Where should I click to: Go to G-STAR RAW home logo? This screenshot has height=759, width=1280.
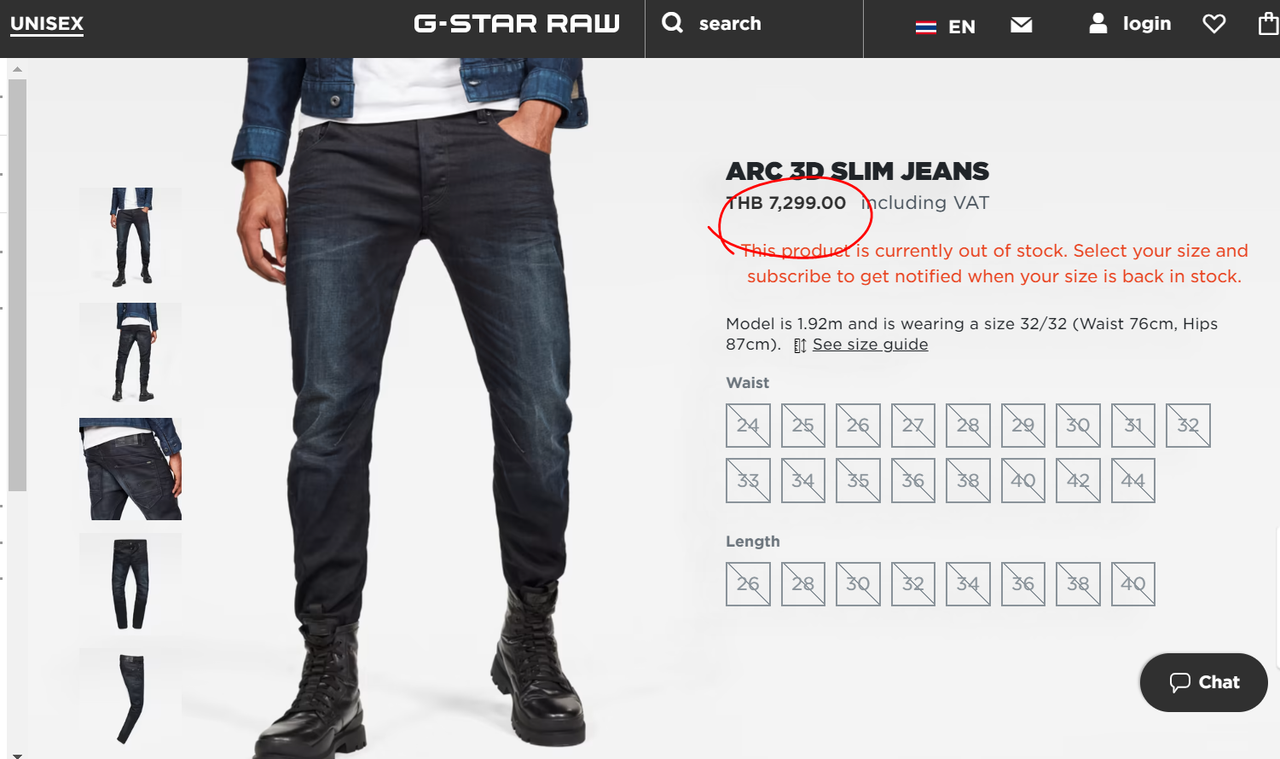coord(517,23)
